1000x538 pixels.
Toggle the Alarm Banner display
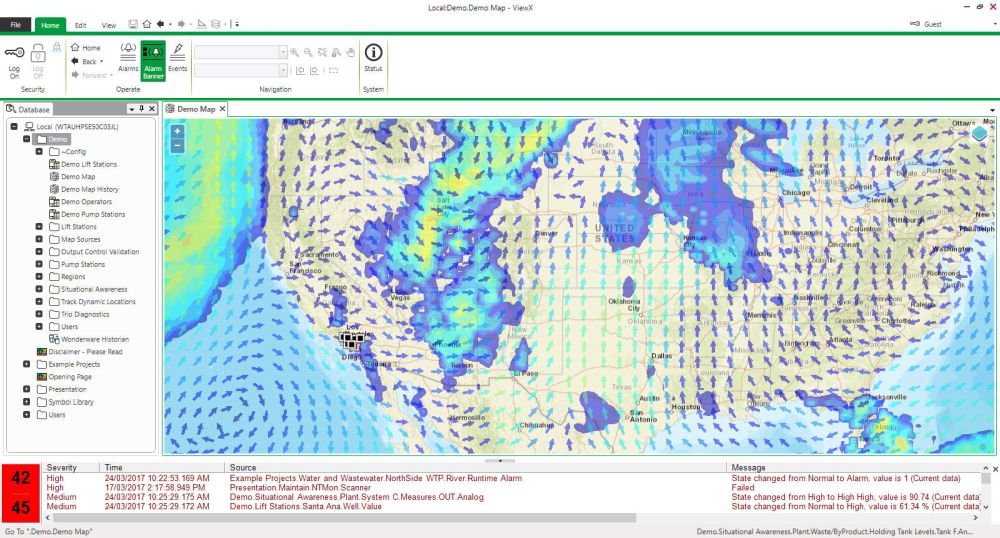(x=153, y=59)
